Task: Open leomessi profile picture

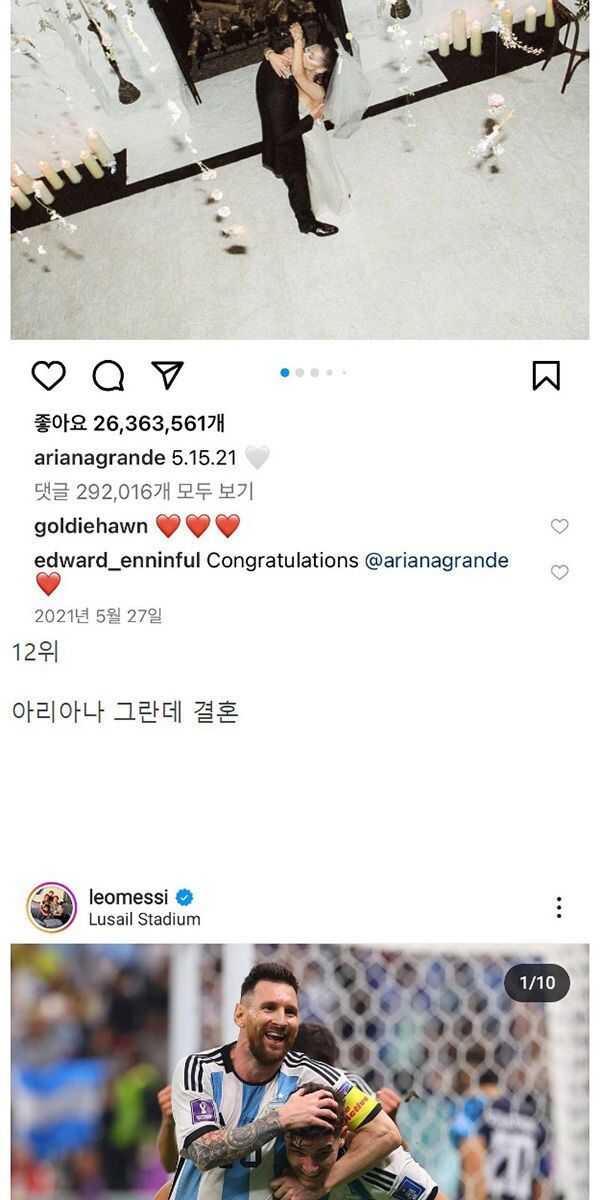Action: click(x=51, y=907)
